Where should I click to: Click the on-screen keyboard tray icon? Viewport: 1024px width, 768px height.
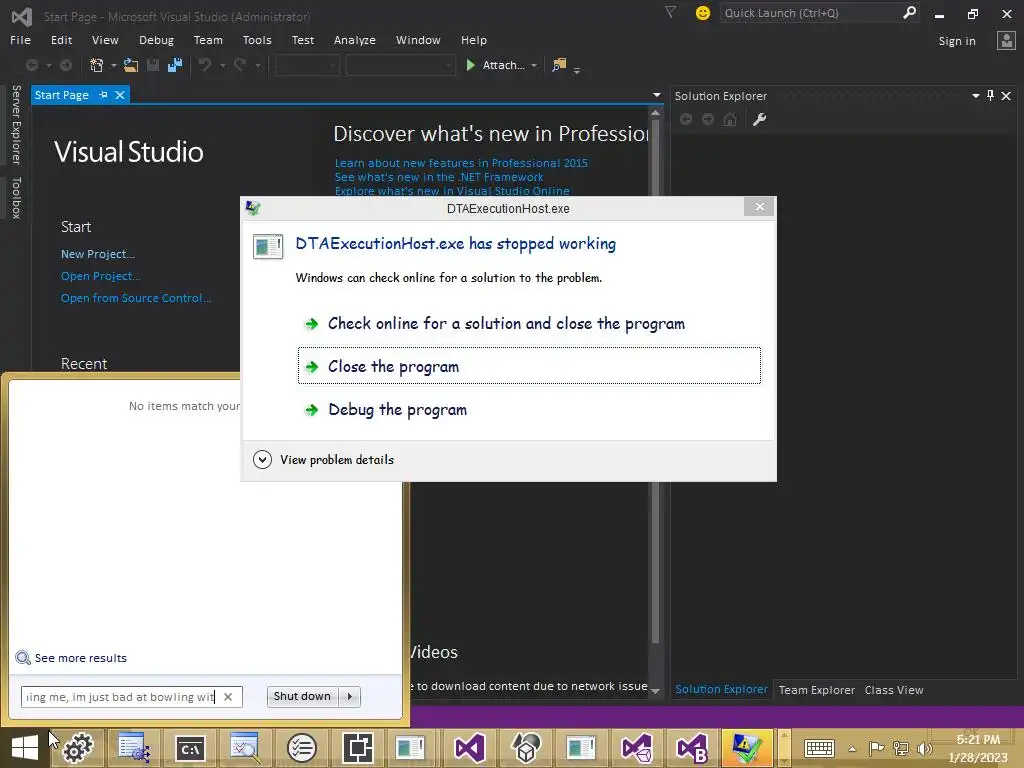pos(820,748)
